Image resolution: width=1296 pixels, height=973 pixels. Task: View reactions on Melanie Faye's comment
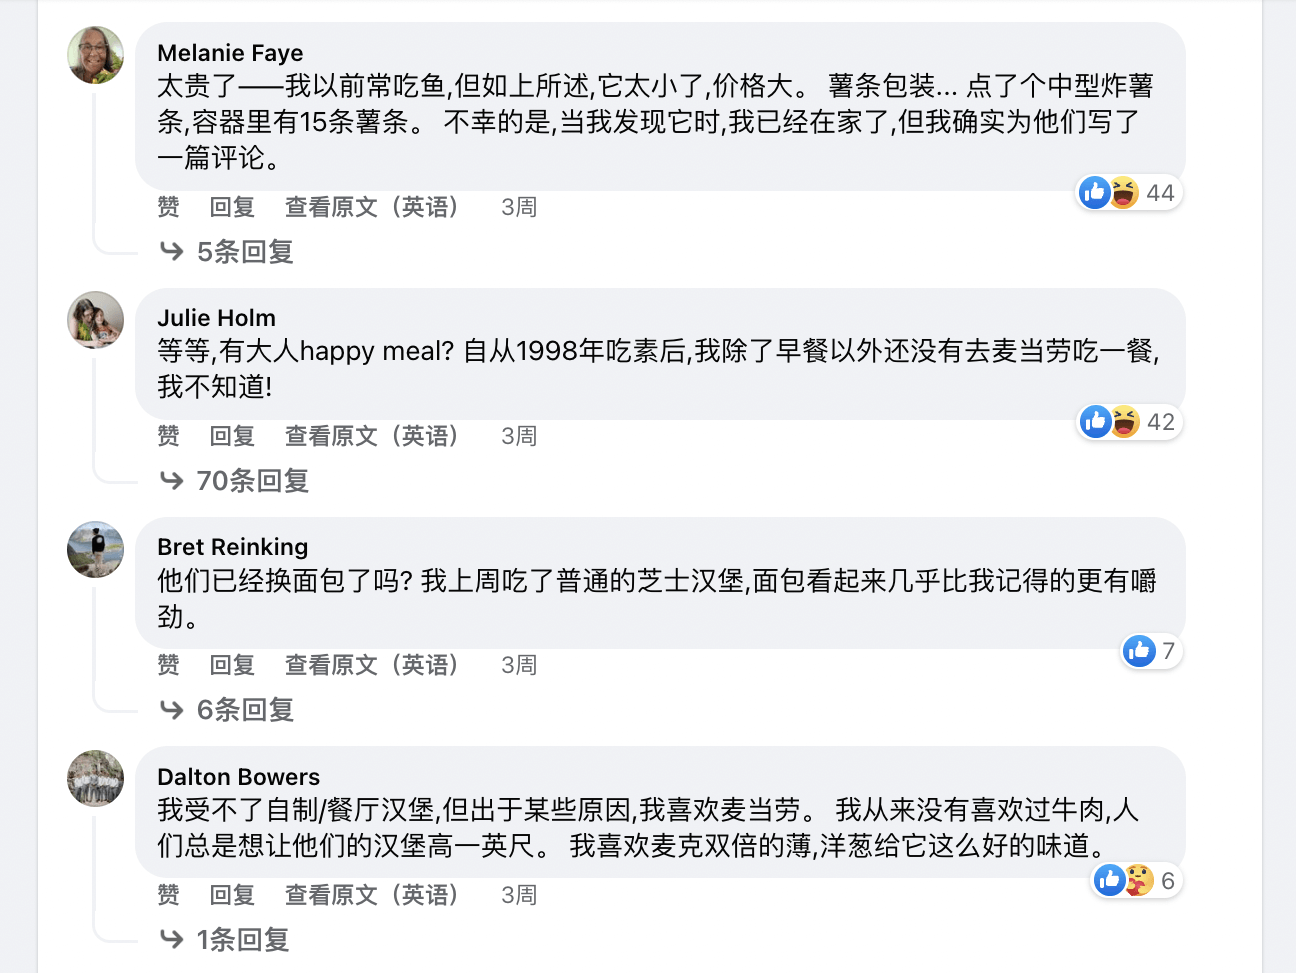pos(1130,193)
